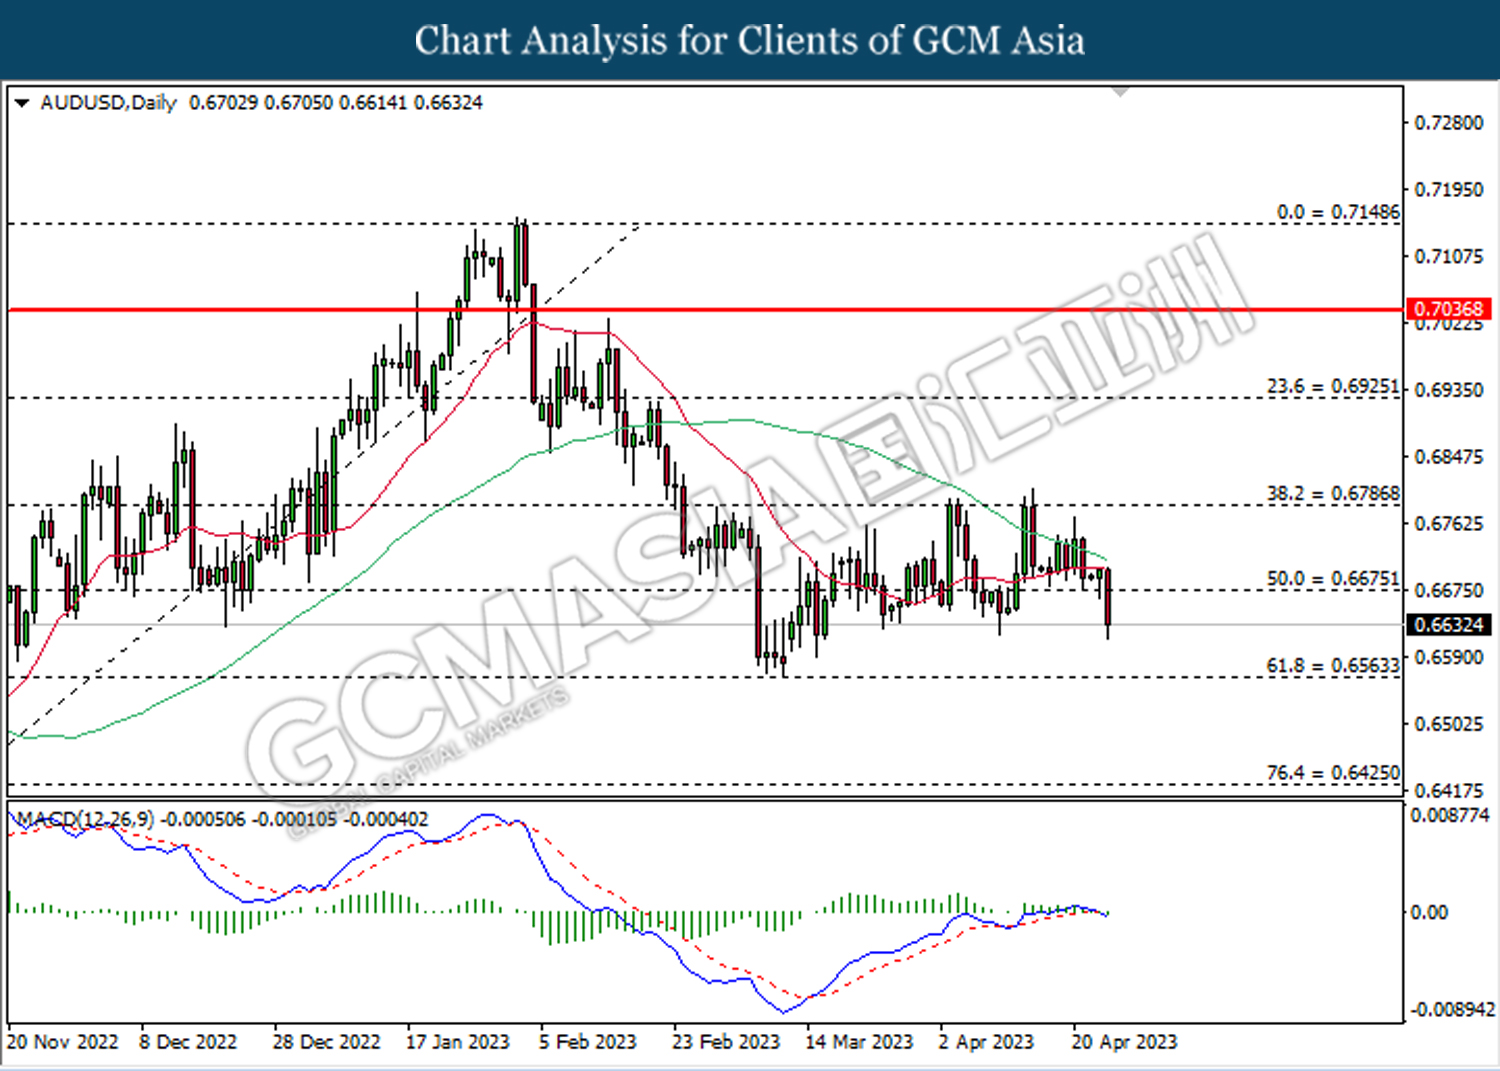The width and height of the screenshot is (1500, 1071).
Task: Click the MACD scale value 0.008774
Action: pos(1449,815)
